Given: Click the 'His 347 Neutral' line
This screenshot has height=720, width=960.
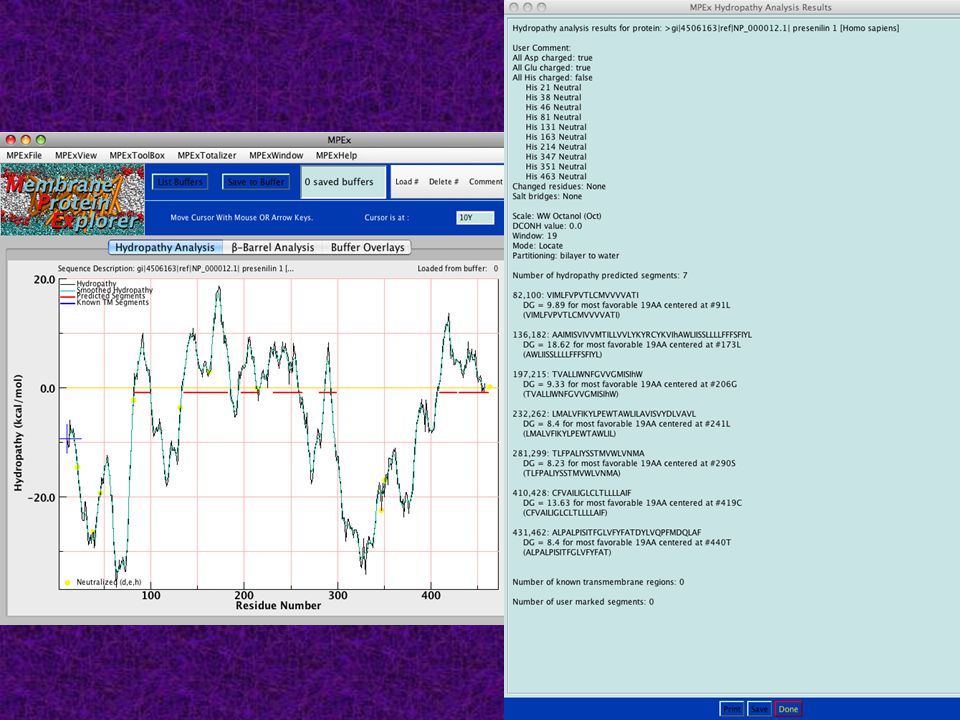Looking at the screenshot, I should pyautogui.click(x=556, y=156).
